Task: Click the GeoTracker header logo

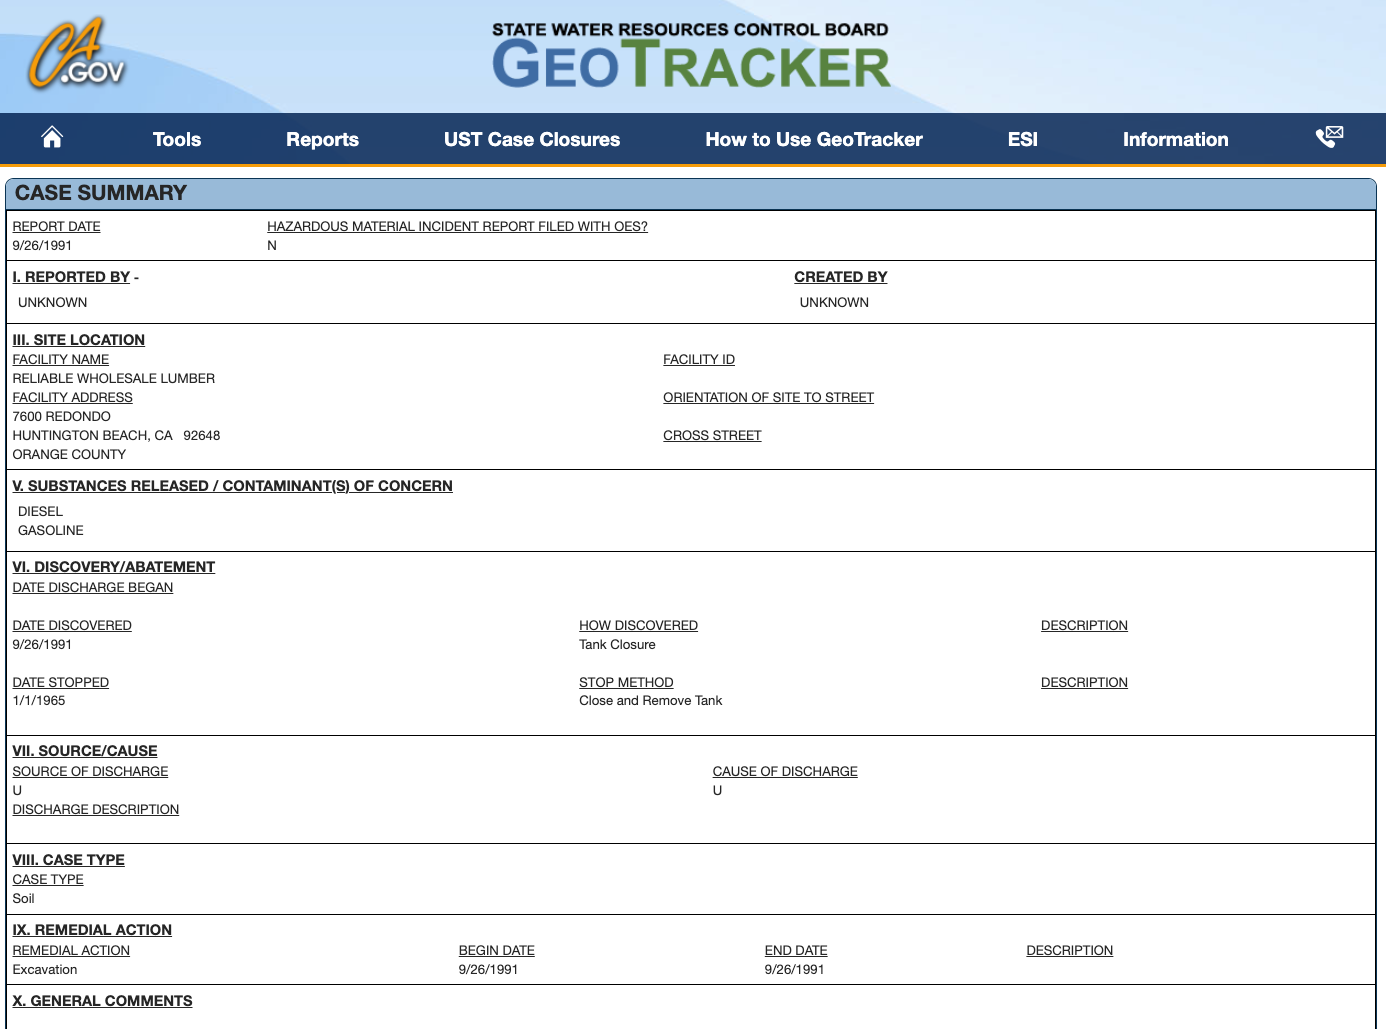Action: (x=690, y=57)
